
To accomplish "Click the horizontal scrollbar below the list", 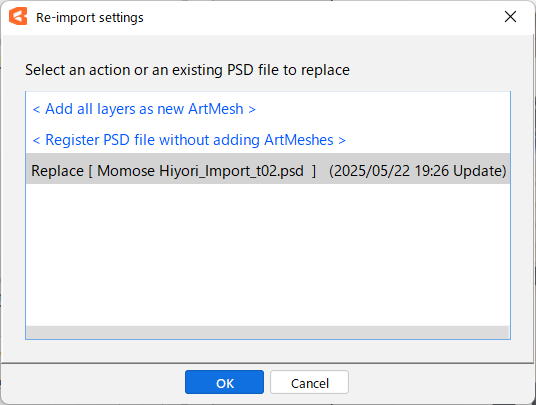I will [268, 332].
